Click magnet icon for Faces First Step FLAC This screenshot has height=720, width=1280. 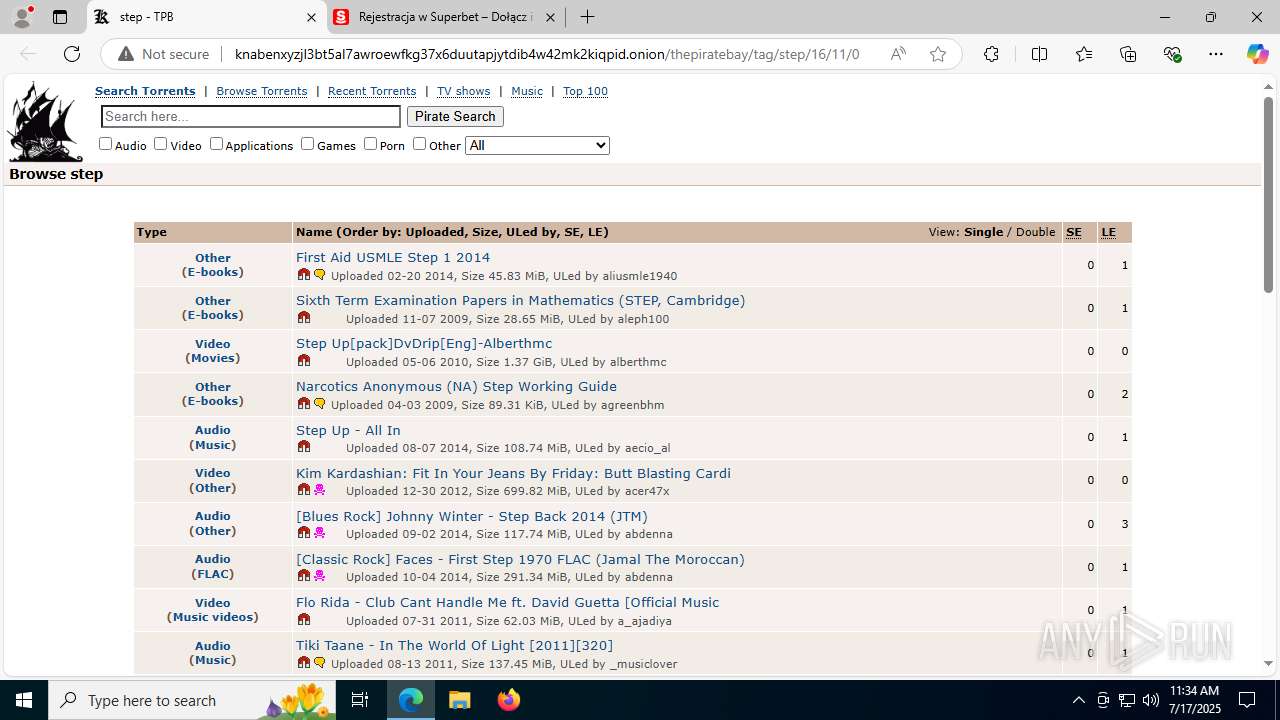coord(304,576)
